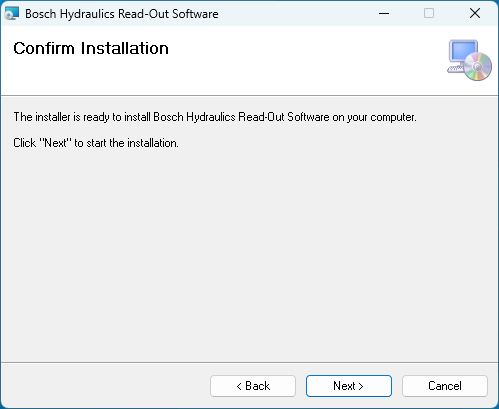This screenshot has height=409, width=499.
Task: Go back with the < Back button
Action: point(253,386)
